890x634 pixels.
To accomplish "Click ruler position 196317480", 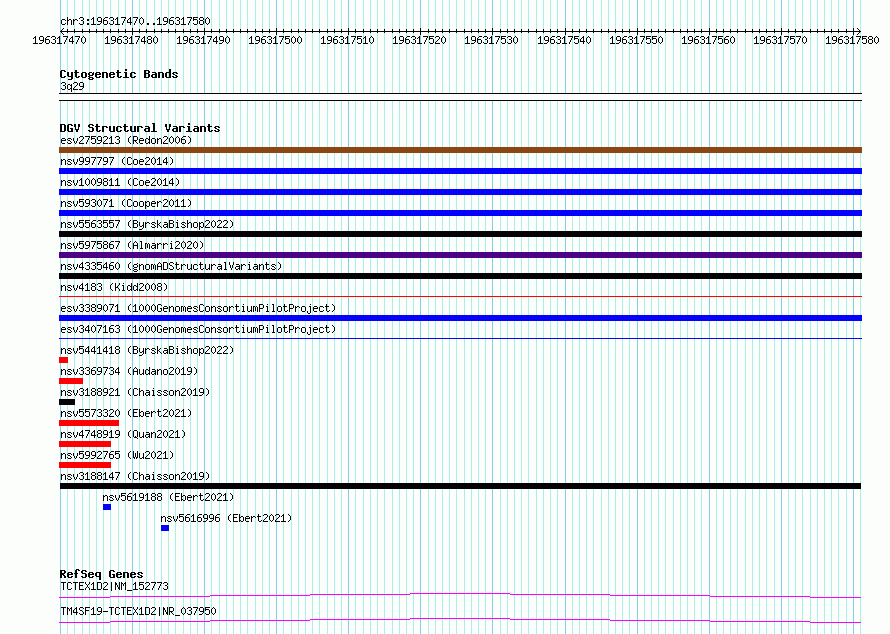I will (x=131, y=40).
